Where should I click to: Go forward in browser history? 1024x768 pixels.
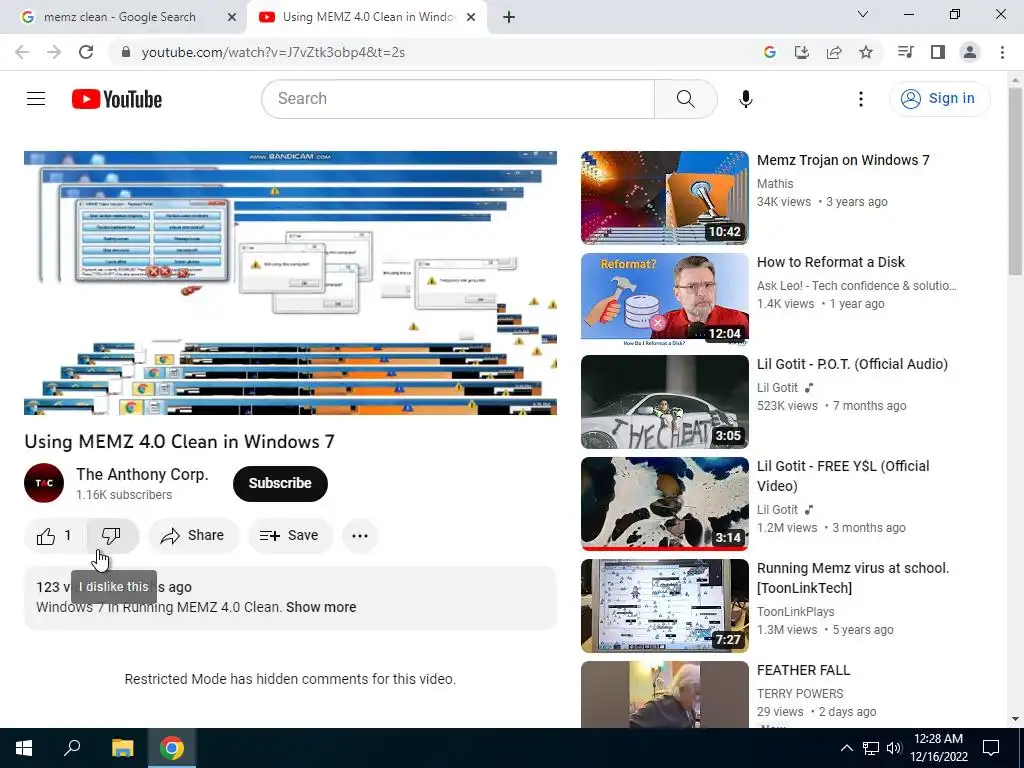click(x=54, y=52)
